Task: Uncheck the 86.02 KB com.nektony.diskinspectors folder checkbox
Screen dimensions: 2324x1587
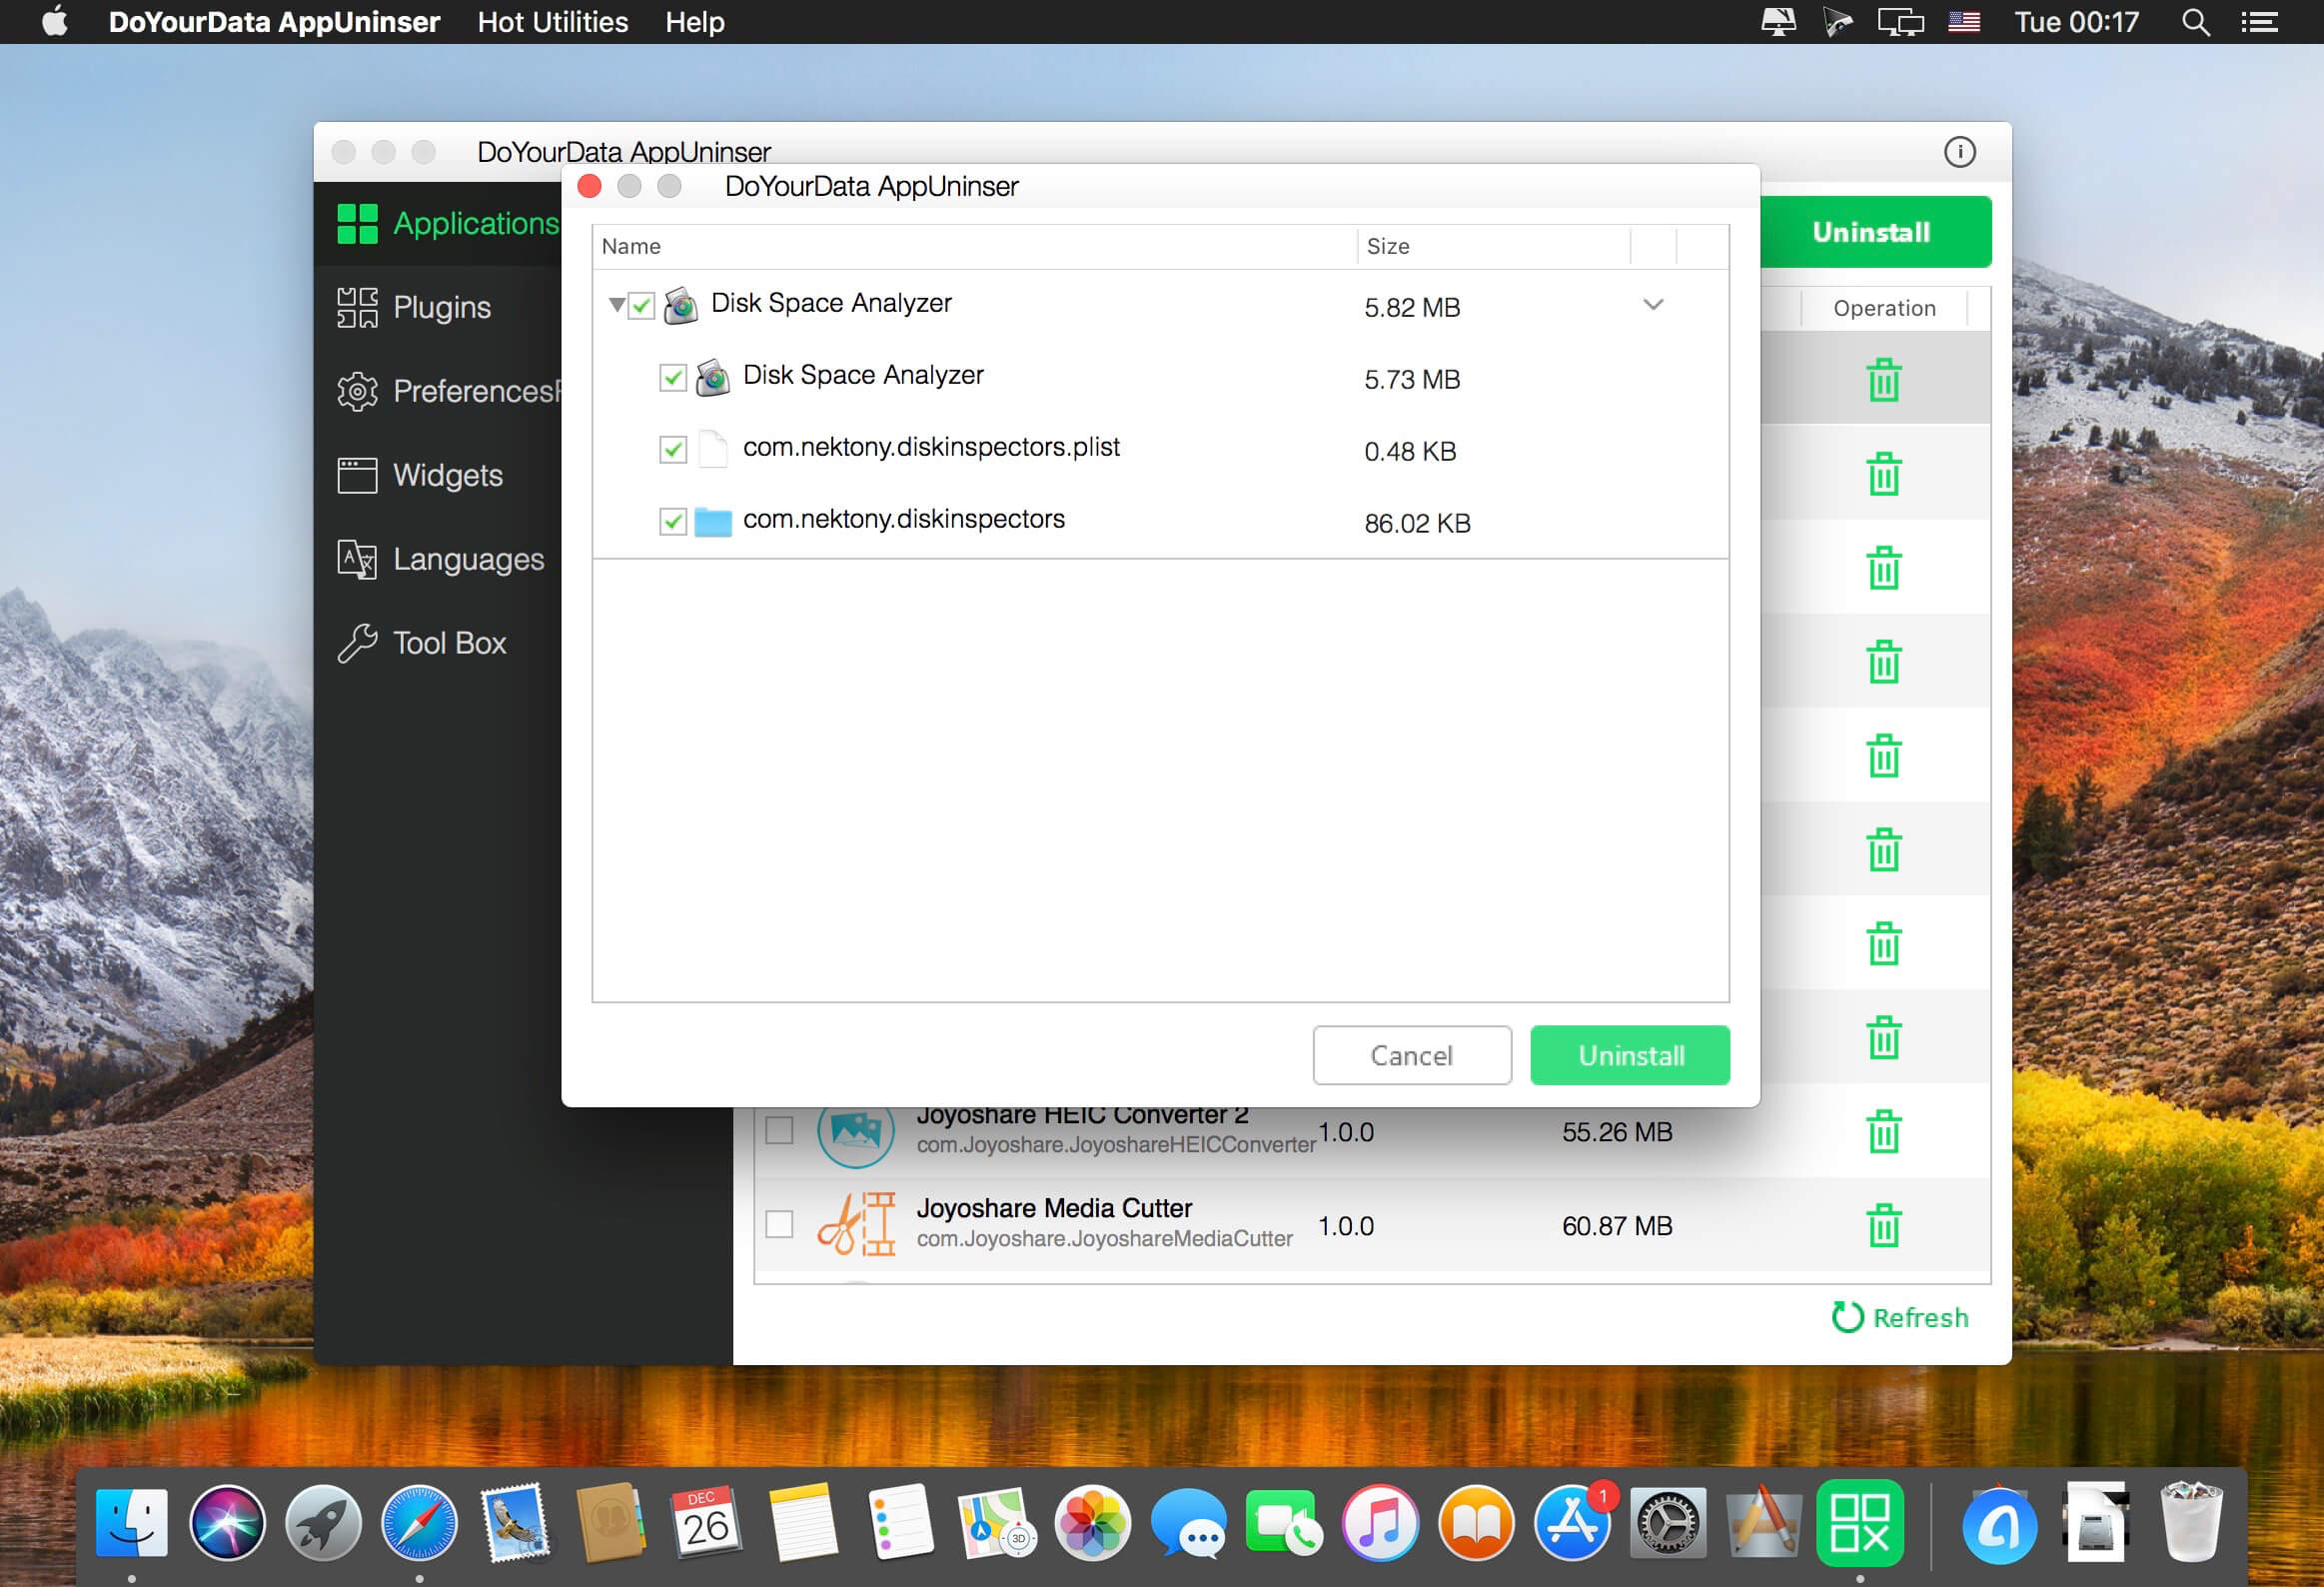Action: point(673,521)
